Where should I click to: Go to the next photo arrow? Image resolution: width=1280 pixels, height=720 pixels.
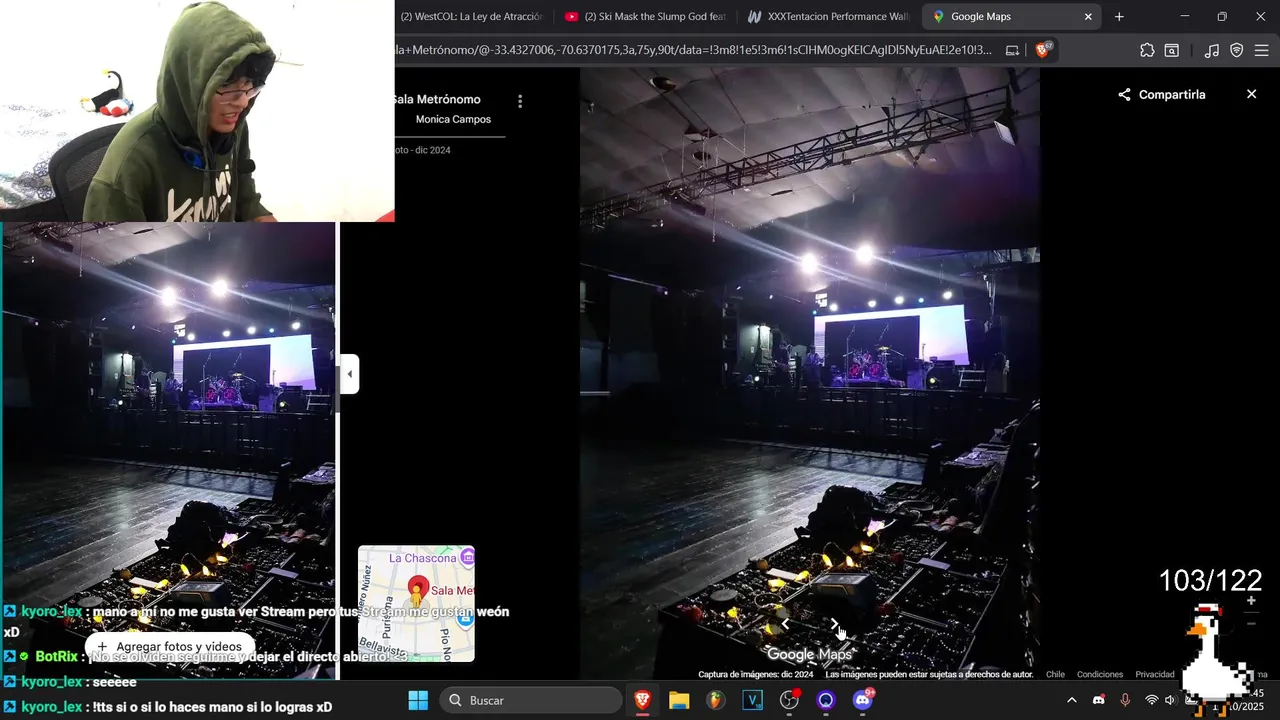click(x=834, y=624)
